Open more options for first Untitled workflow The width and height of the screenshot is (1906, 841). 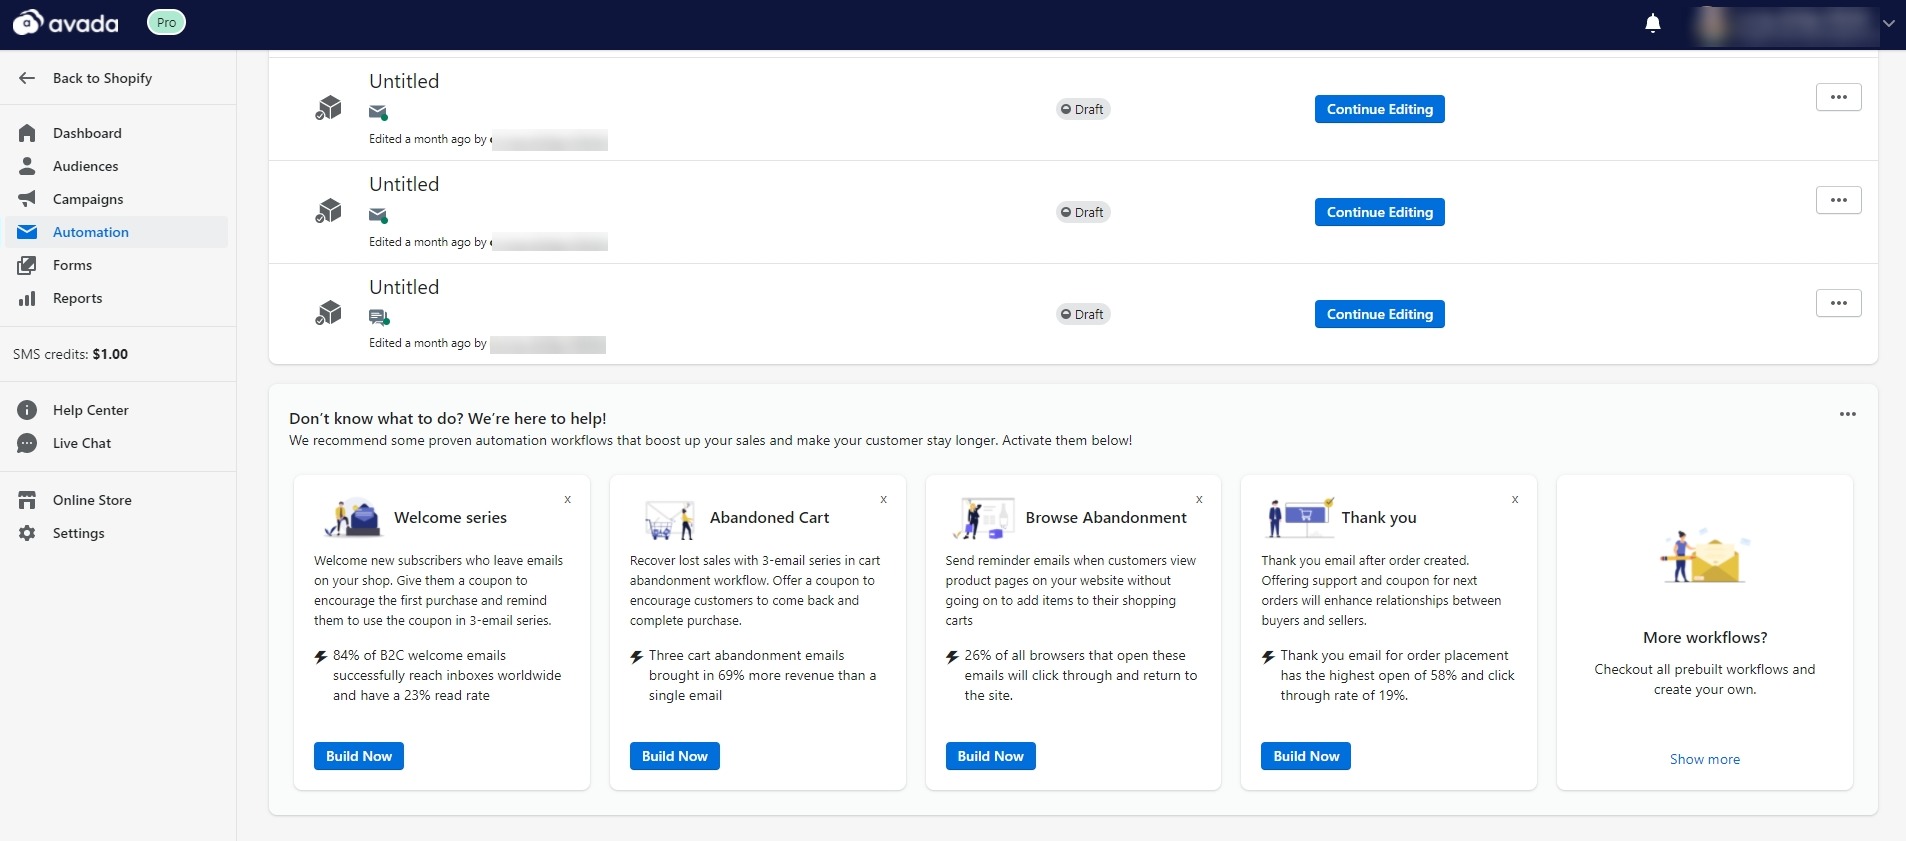coord(1838,97)
